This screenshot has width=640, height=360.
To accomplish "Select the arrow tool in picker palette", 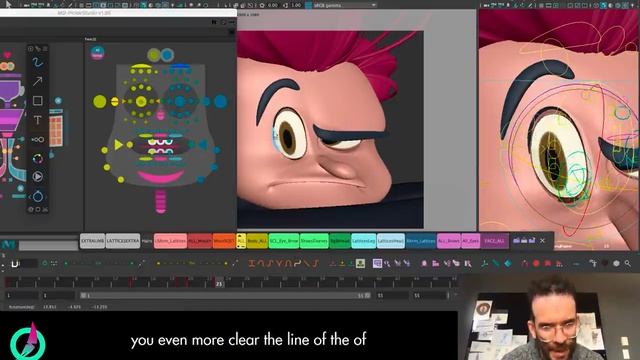I will point(38,81).
